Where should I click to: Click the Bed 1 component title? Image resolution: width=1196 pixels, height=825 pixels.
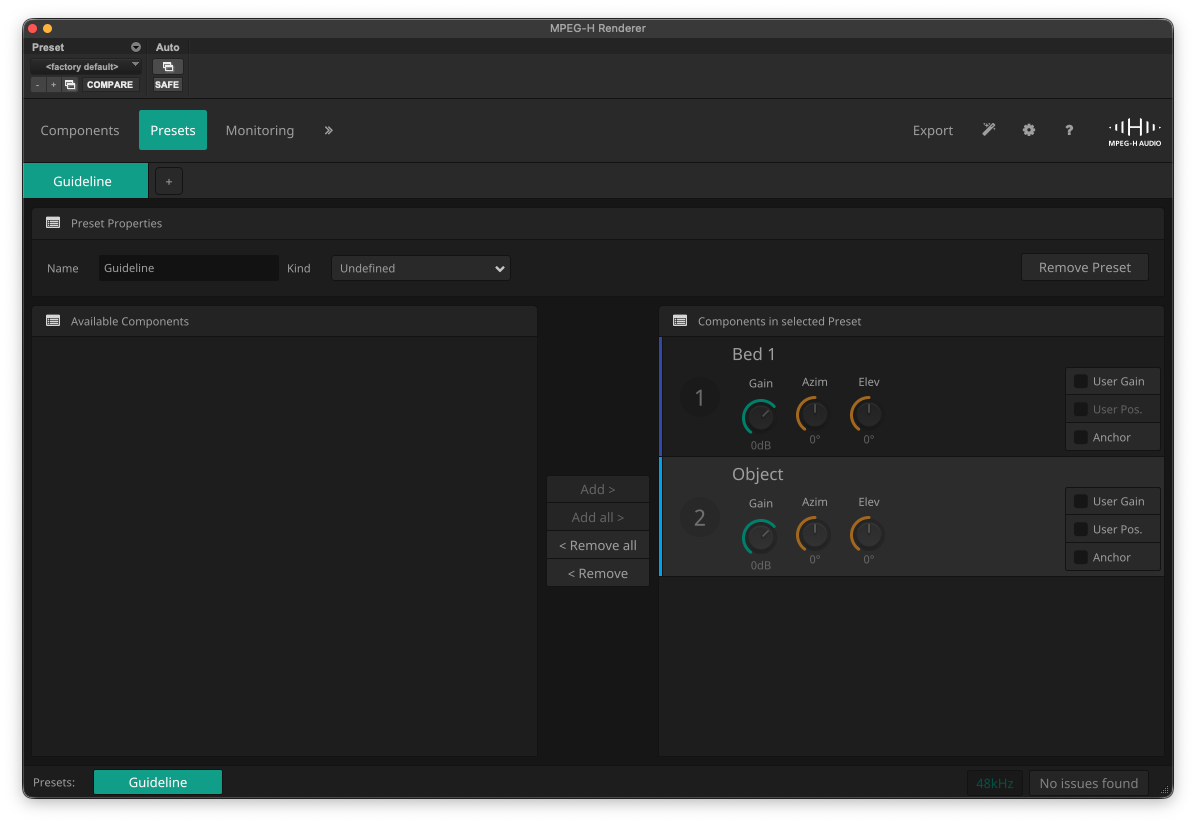pos(753,354)
